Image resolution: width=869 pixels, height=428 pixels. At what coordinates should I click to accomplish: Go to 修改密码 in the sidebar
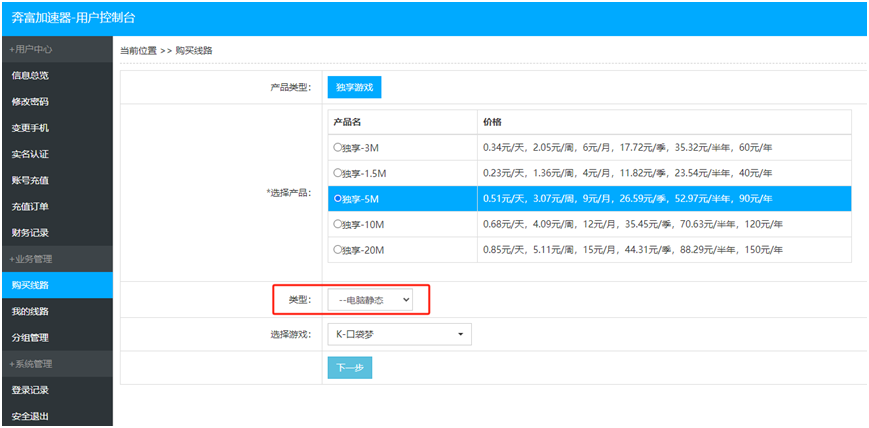(x=30, y=101)
